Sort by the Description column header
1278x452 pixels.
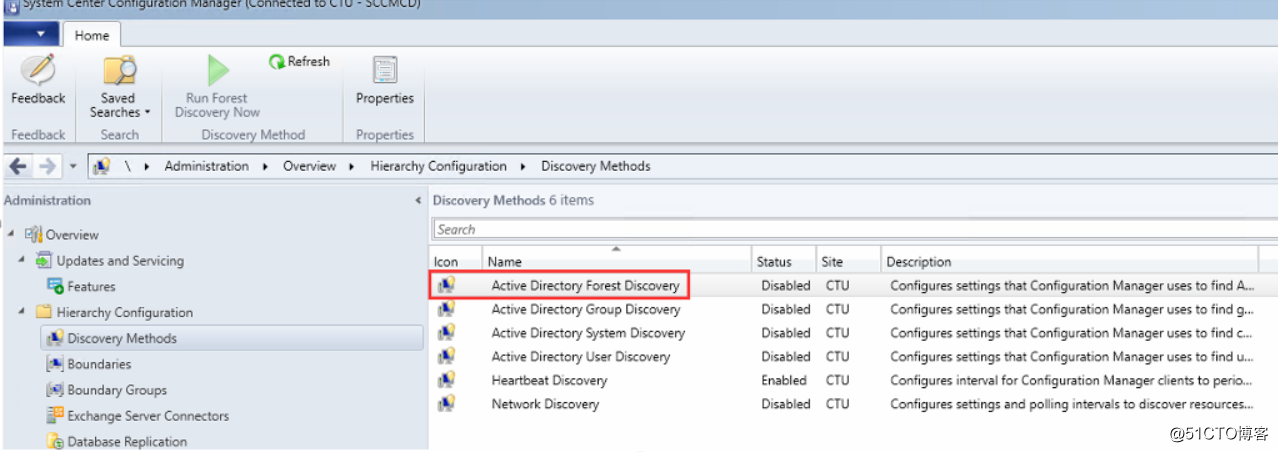(x=1069, y=262)
